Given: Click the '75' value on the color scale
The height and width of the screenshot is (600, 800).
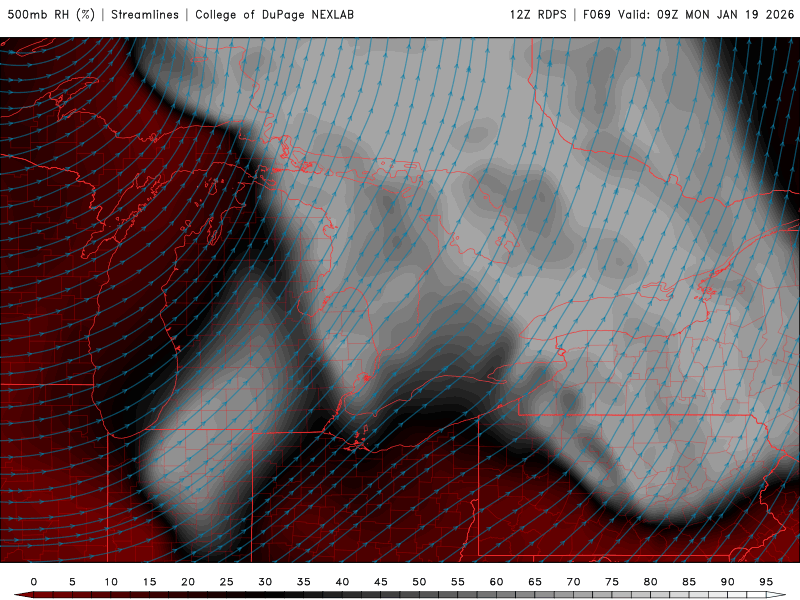Looking at the screenshot, I should coord(612,582).
